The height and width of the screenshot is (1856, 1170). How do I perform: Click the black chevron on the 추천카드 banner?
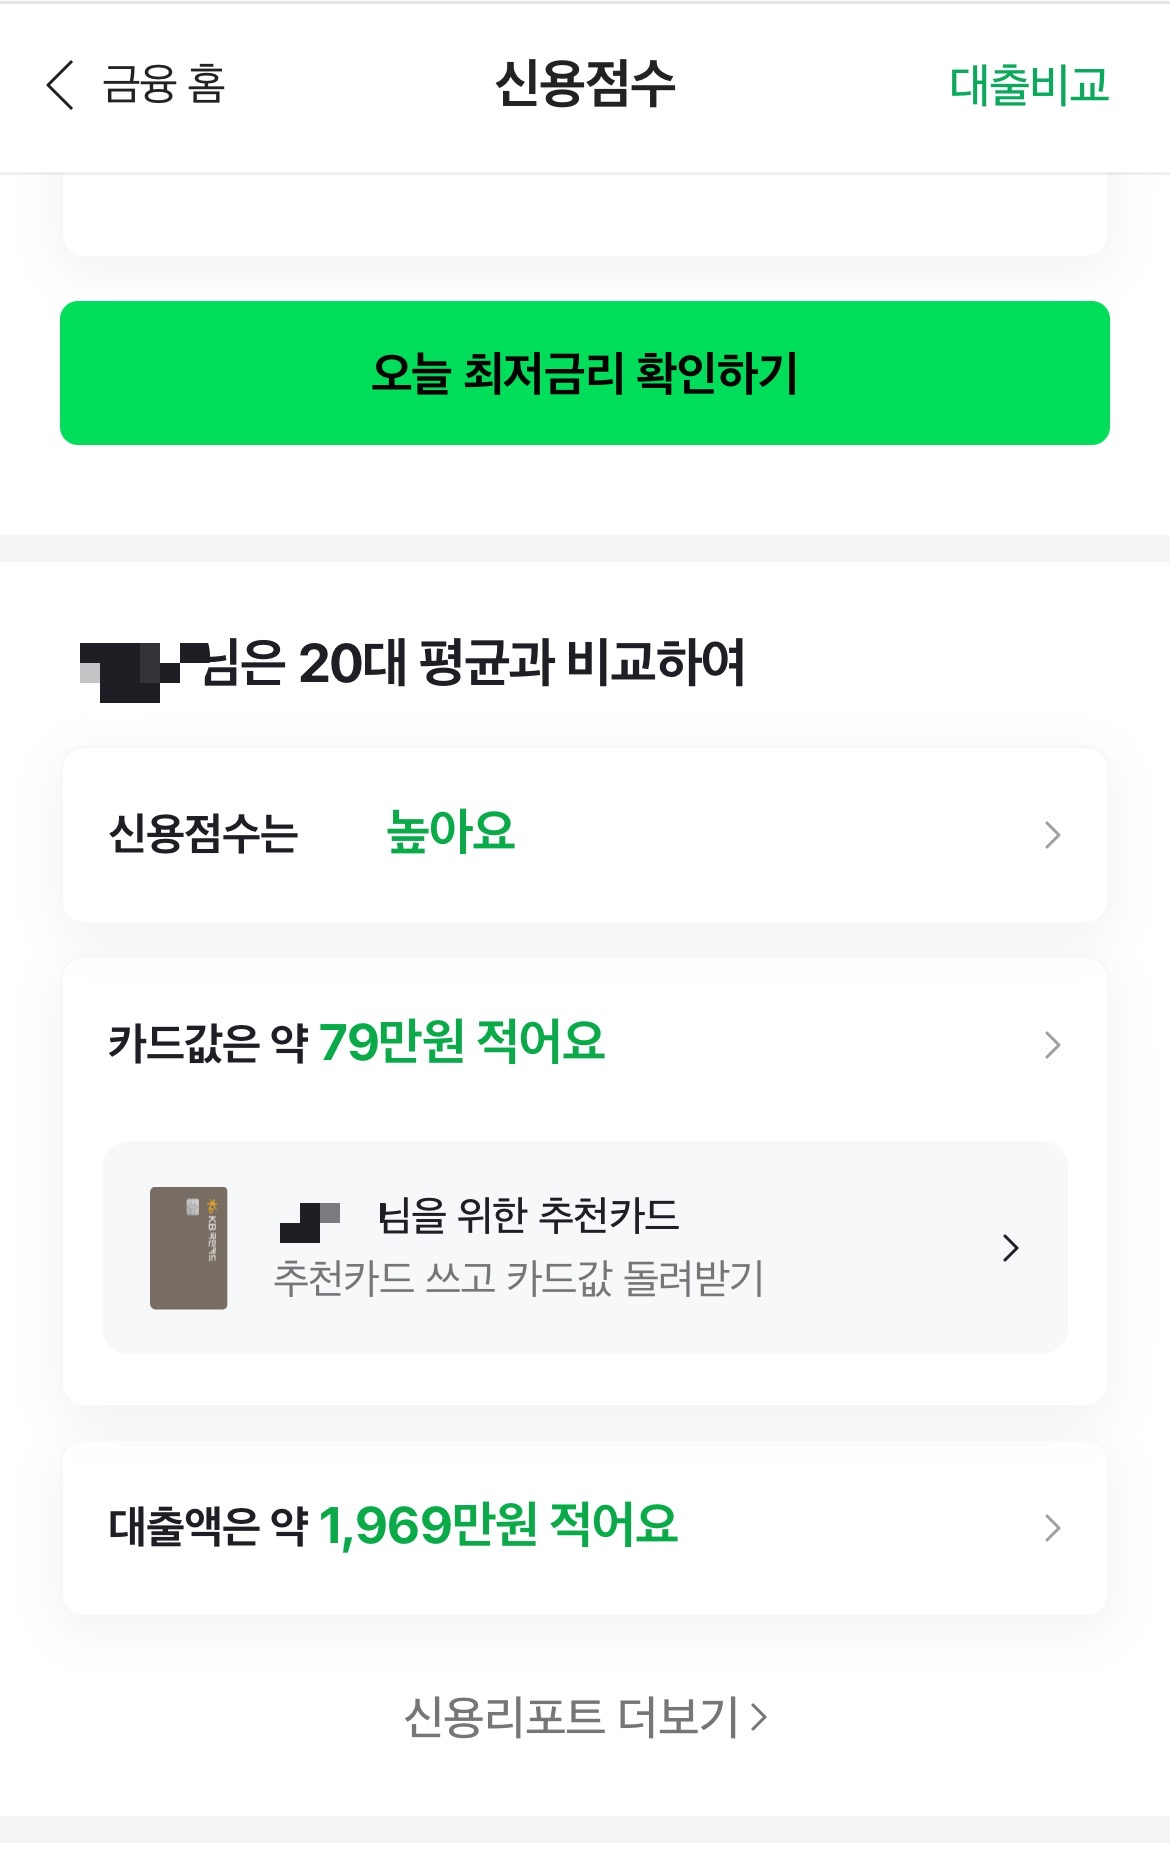tap(1011, 1248)
